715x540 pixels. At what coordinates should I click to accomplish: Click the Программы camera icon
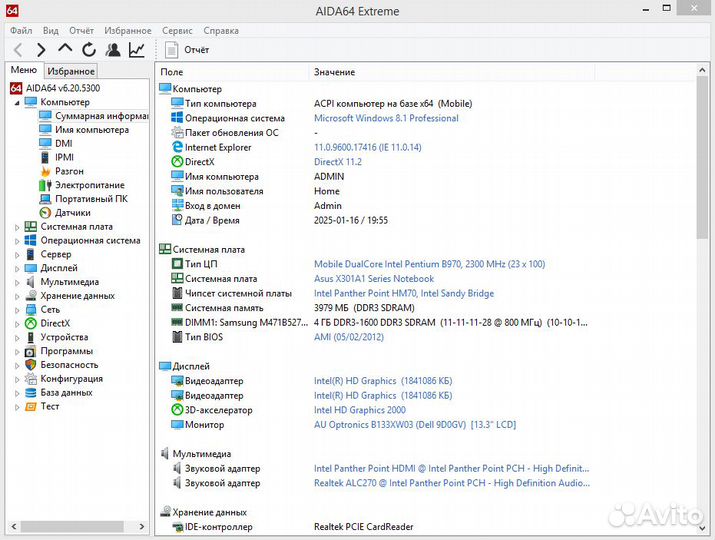click(x=31, y=351)
